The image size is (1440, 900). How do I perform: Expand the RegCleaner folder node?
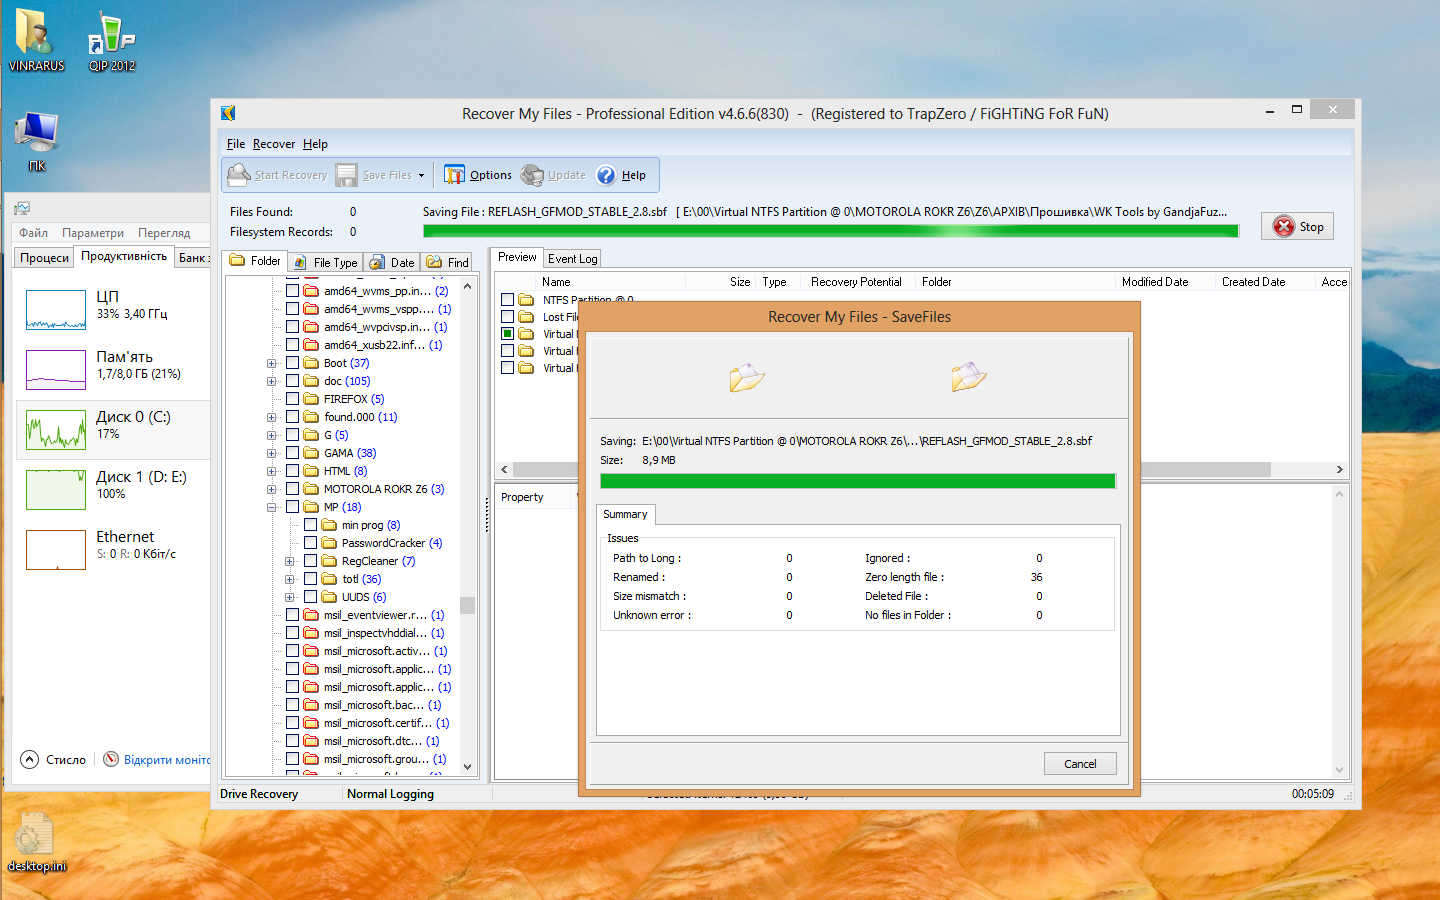point(289,561)
